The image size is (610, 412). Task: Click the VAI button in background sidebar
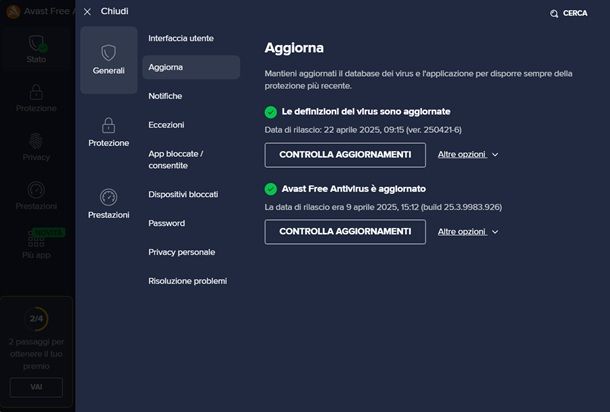point(36,387)
